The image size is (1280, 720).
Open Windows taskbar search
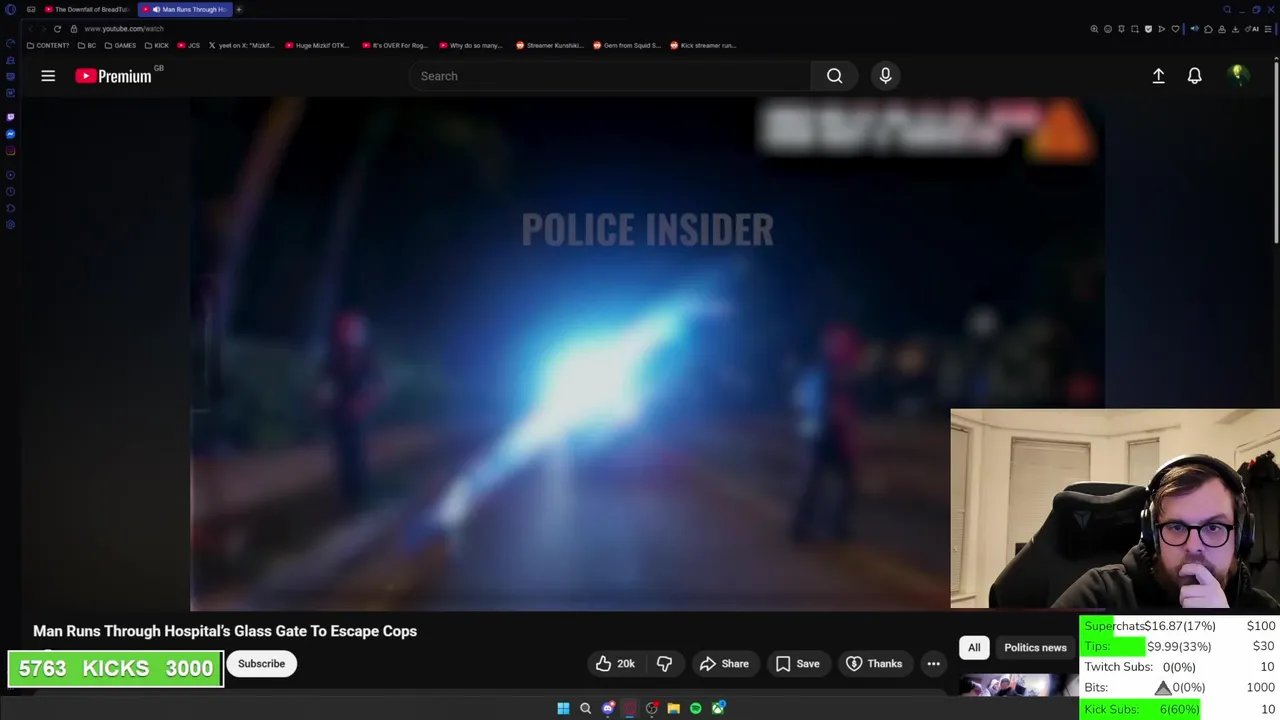585,708
